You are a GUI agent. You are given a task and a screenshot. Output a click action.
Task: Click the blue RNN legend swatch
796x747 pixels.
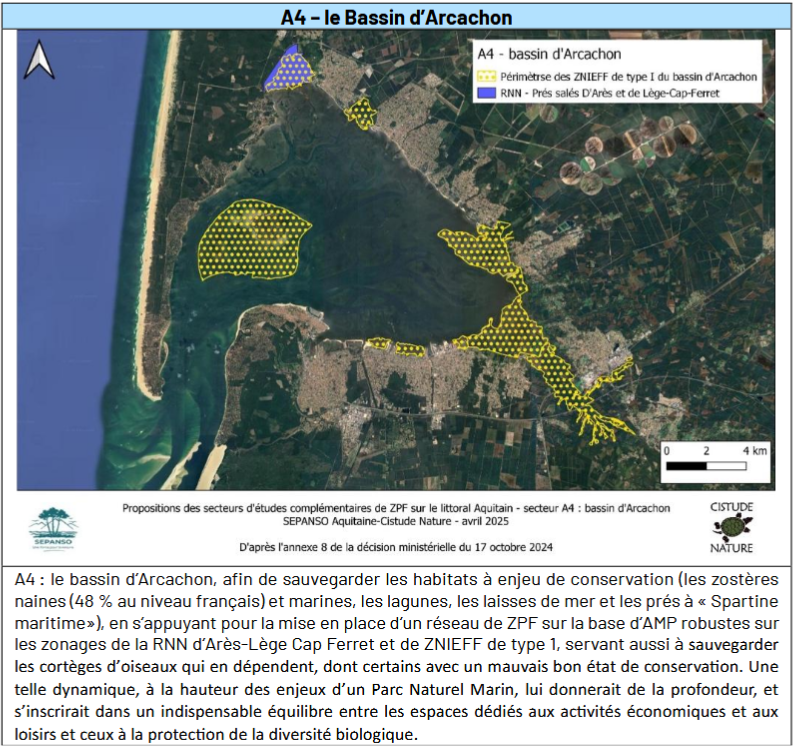click(x=487, y=93)
